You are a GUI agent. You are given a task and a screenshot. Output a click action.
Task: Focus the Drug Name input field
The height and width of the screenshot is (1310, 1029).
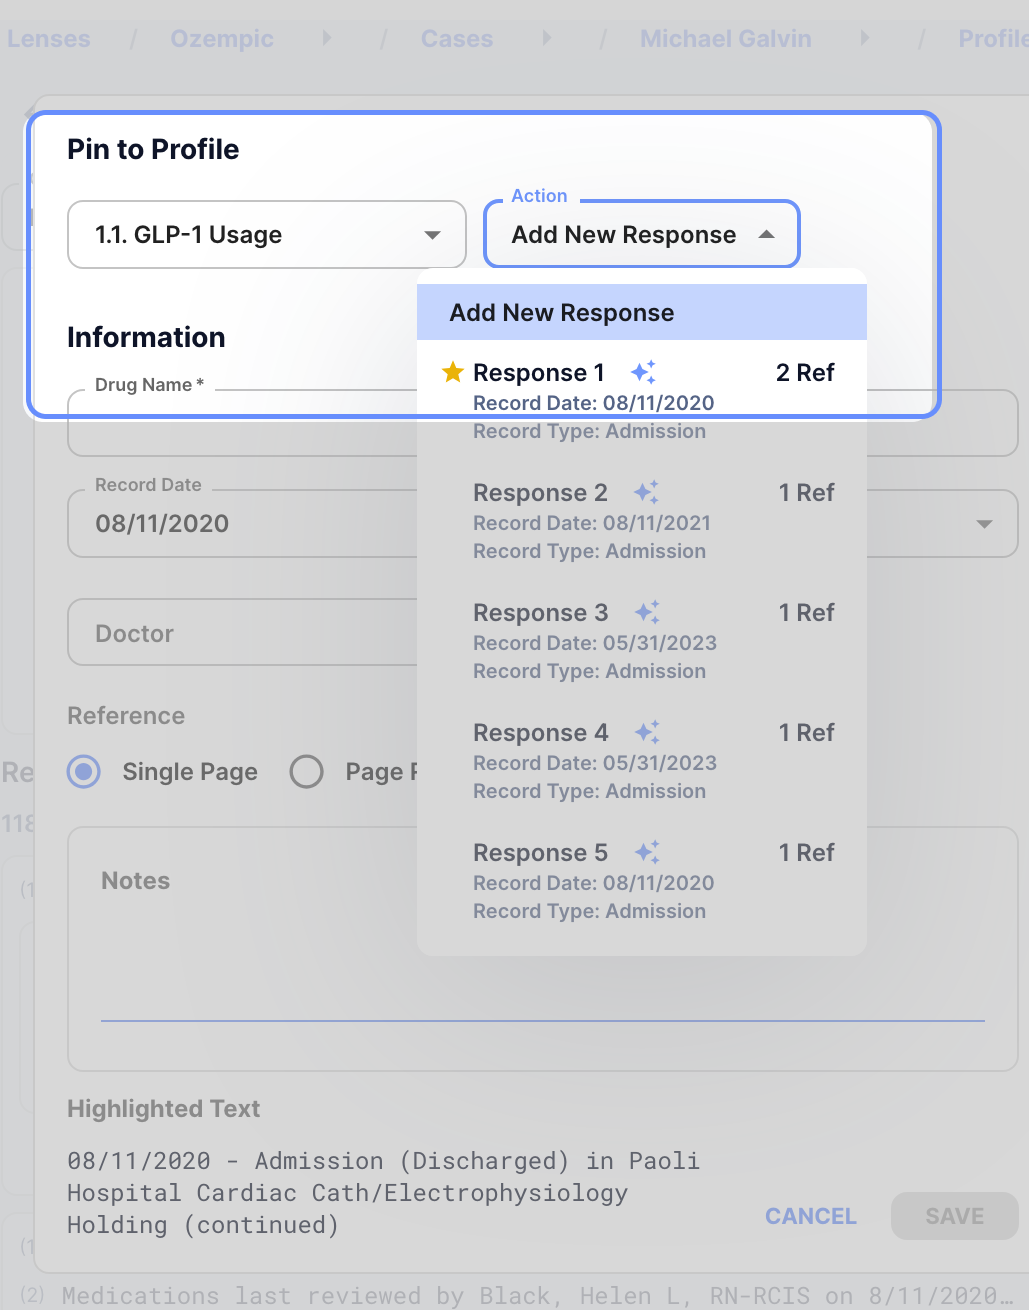242,423
